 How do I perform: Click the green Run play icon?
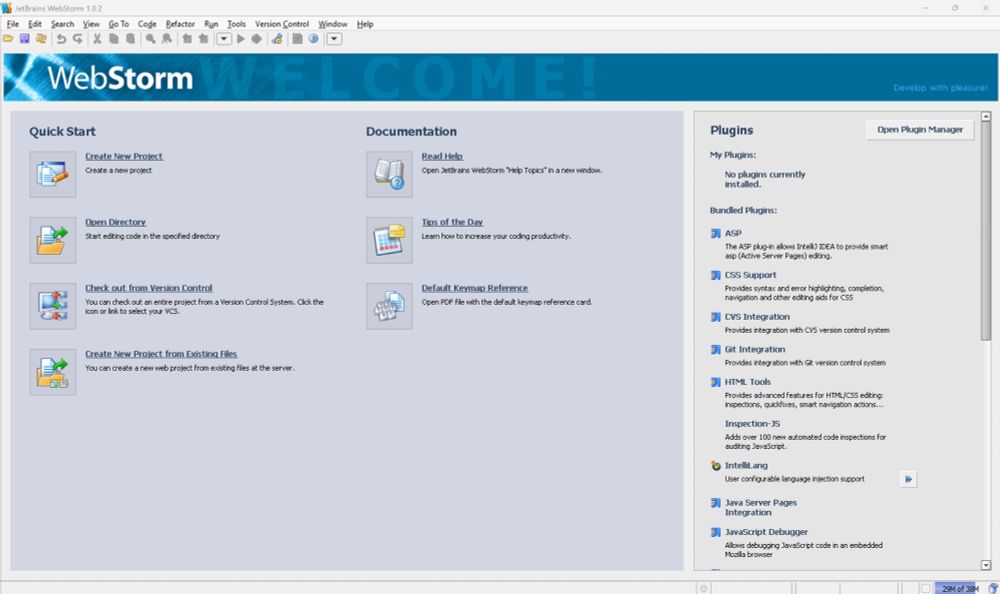point(240,39)
